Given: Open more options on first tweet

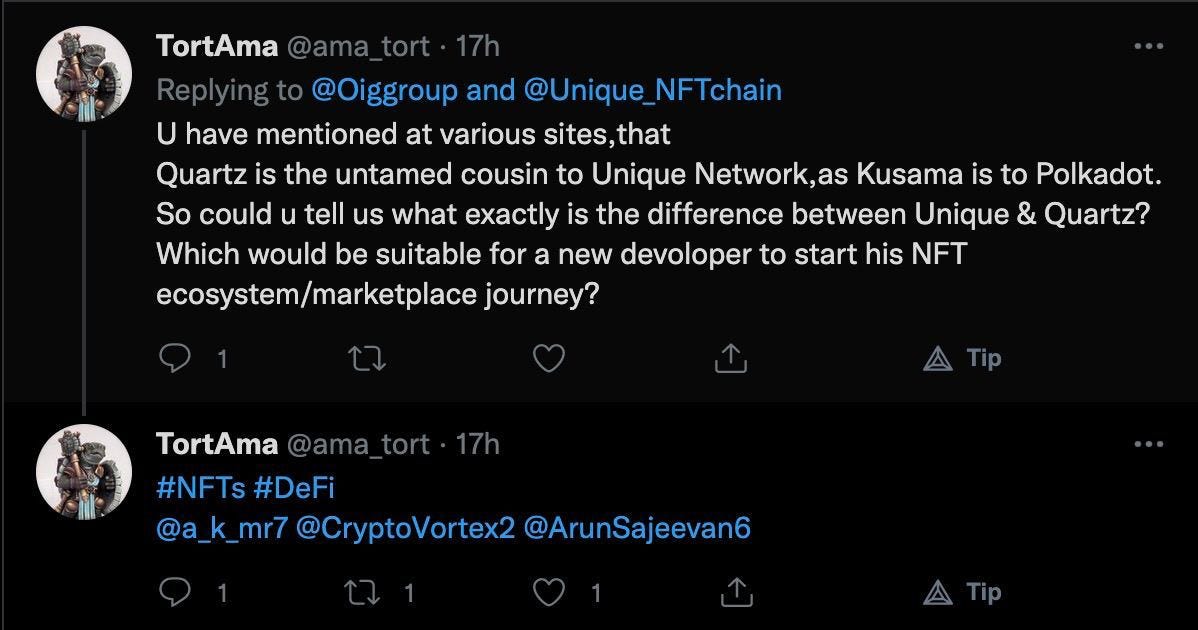Looking at the screenshot, I should (x=1148, y=47).
